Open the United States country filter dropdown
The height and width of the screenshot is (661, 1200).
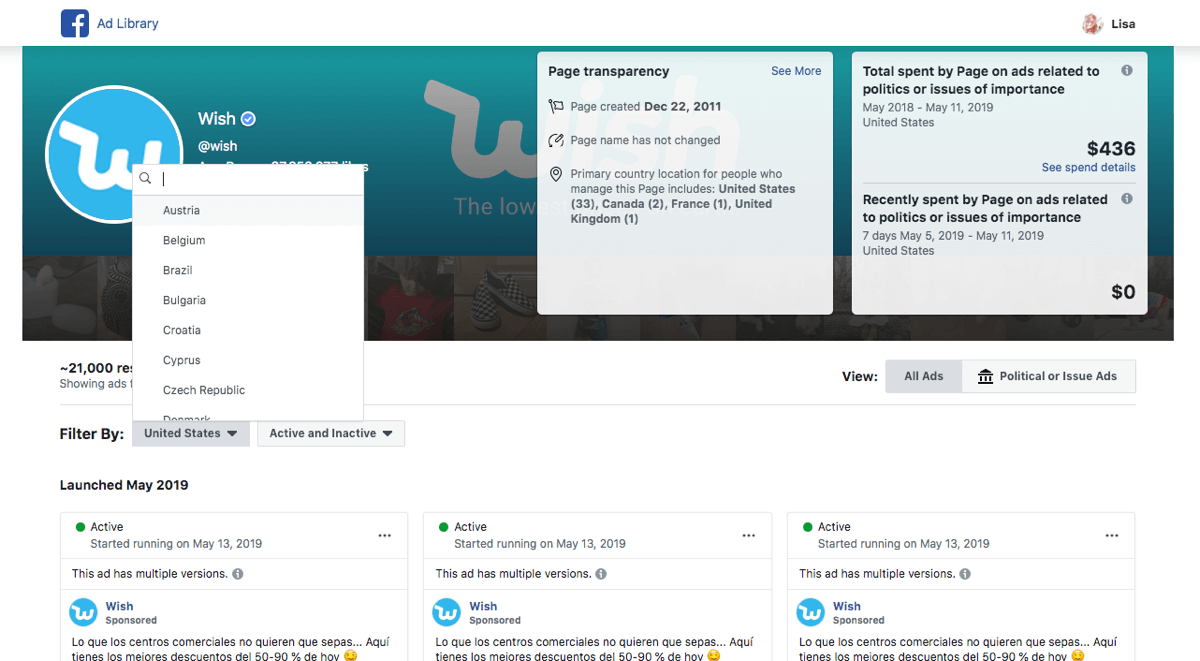[191, 433]
